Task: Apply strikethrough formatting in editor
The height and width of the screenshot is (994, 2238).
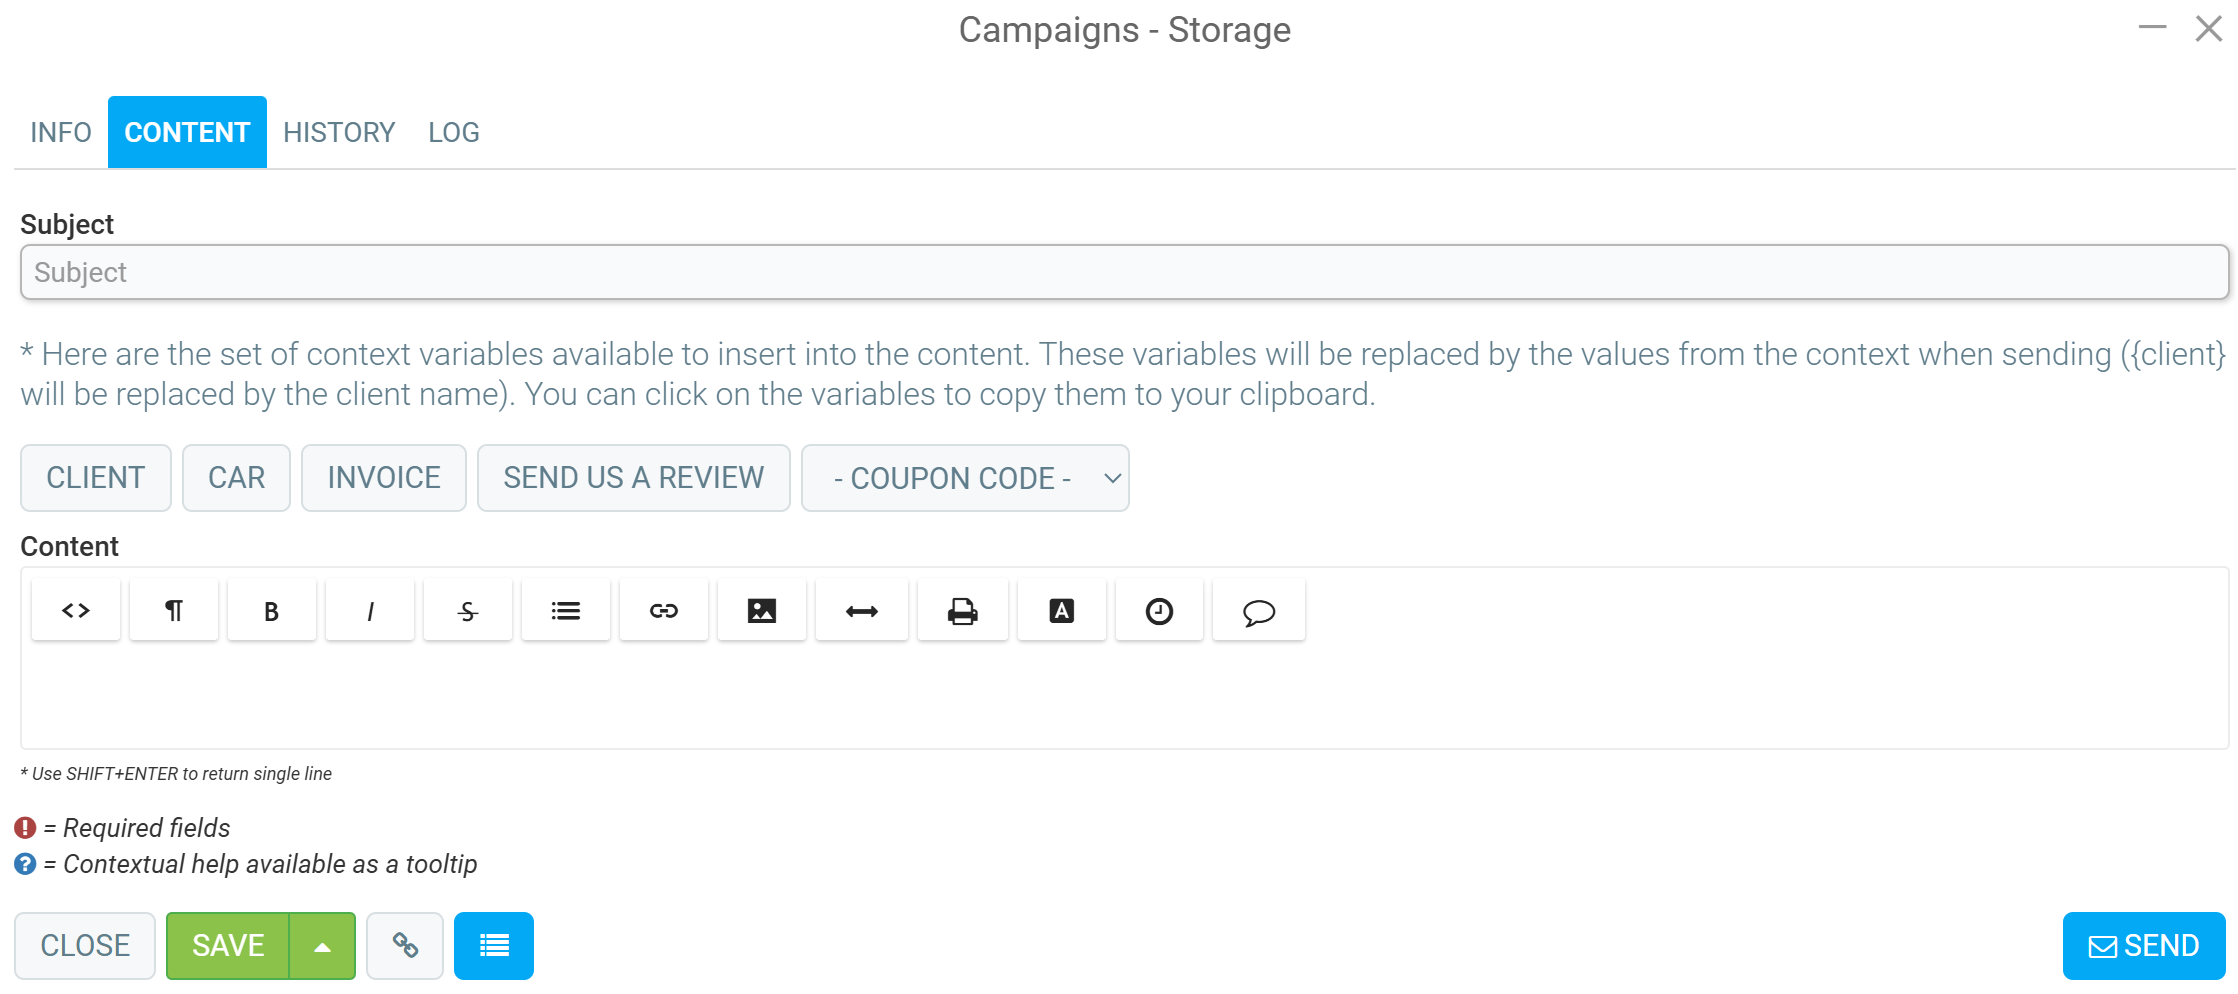Action: 468,610
